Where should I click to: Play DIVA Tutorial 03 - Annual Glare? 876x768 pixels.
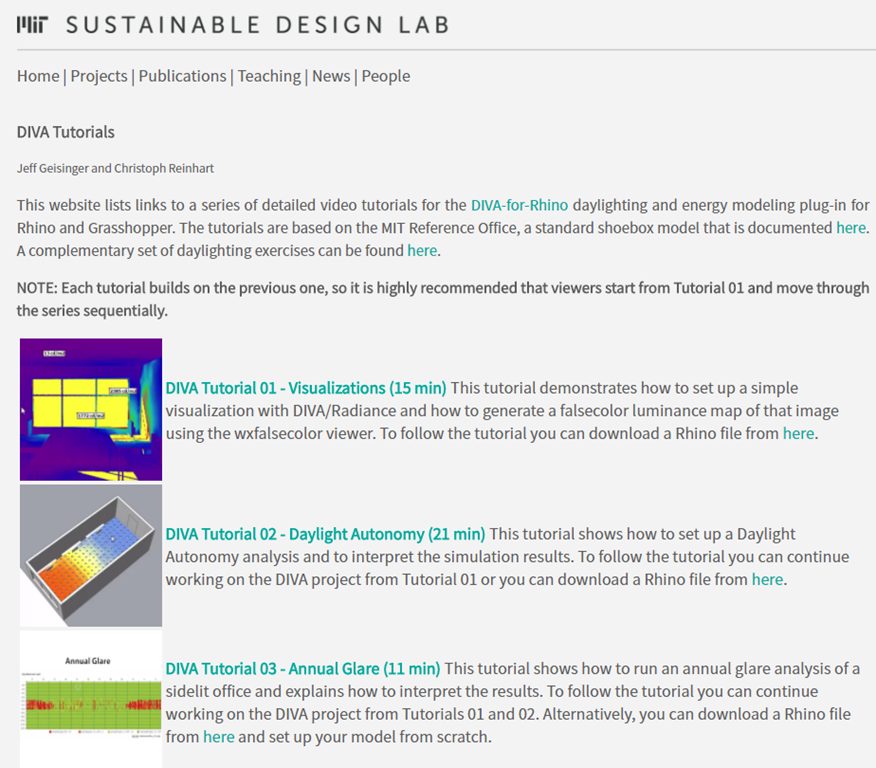(303, 669)
